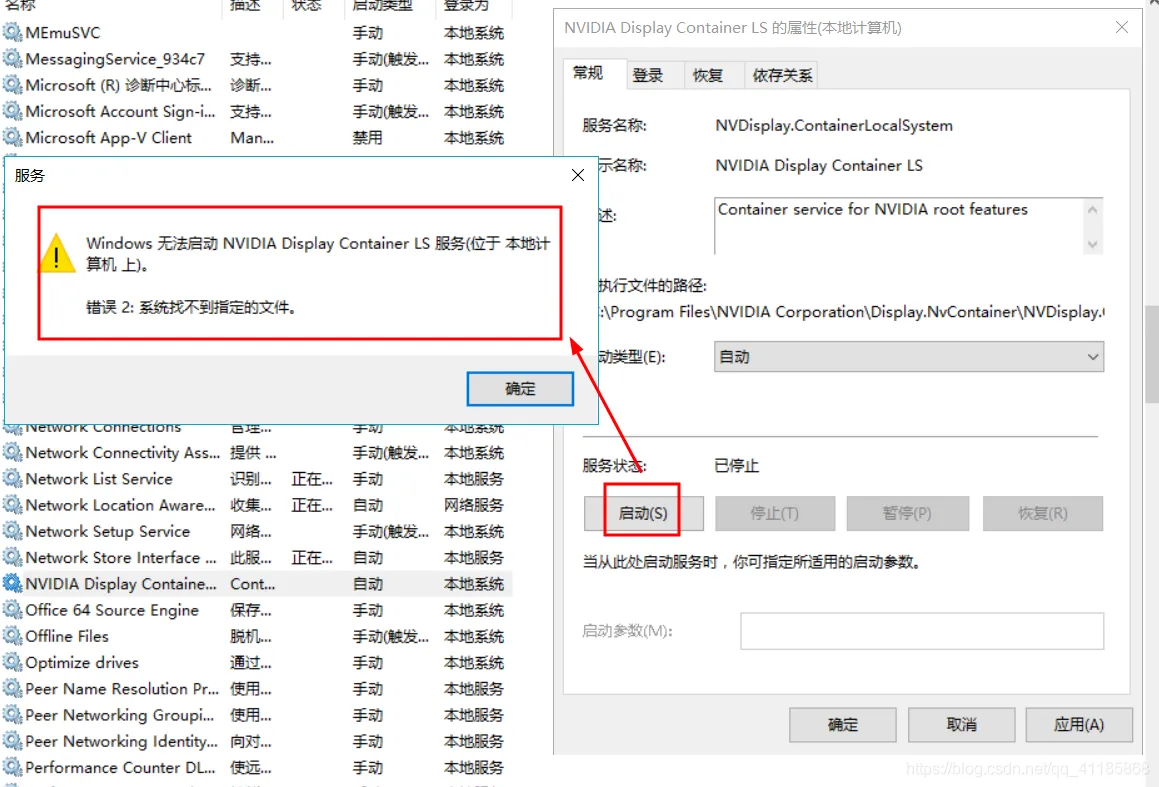Click gear icon for Network Store Interface
This screenshot has height=787, width=1159.
[12, 557]
